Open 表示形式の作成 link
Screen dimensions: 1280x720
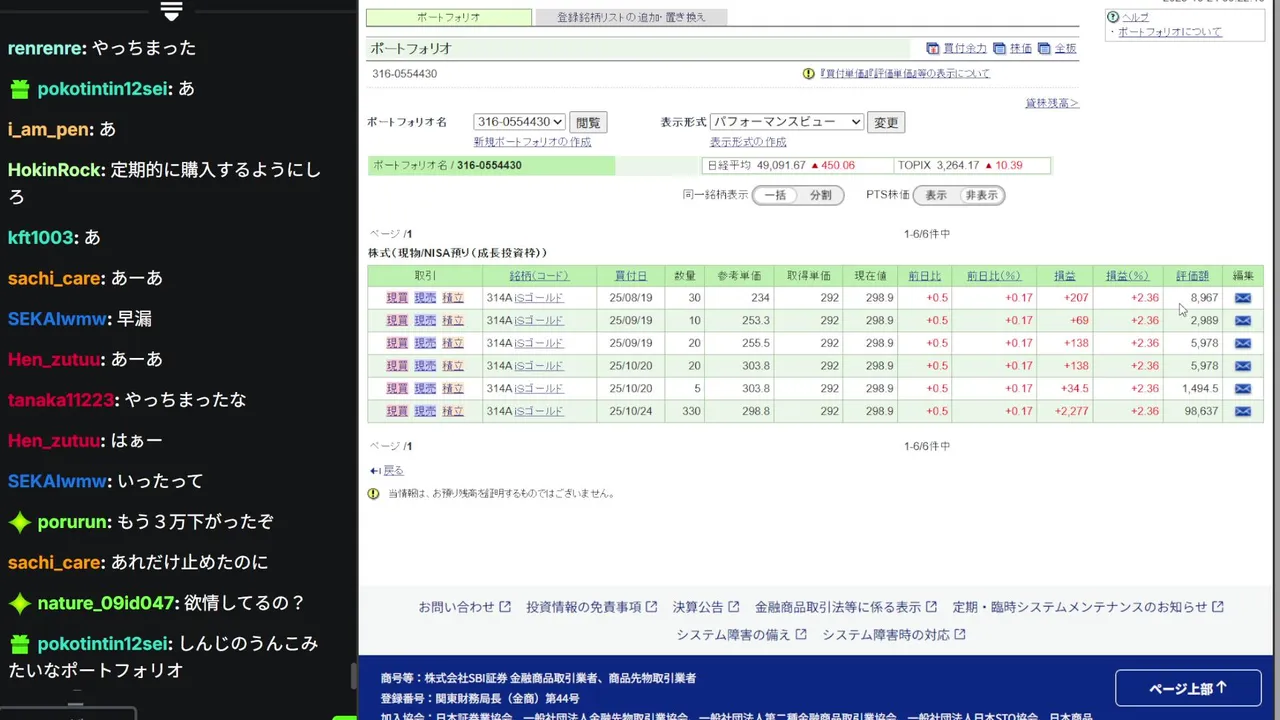click(748, 142)
